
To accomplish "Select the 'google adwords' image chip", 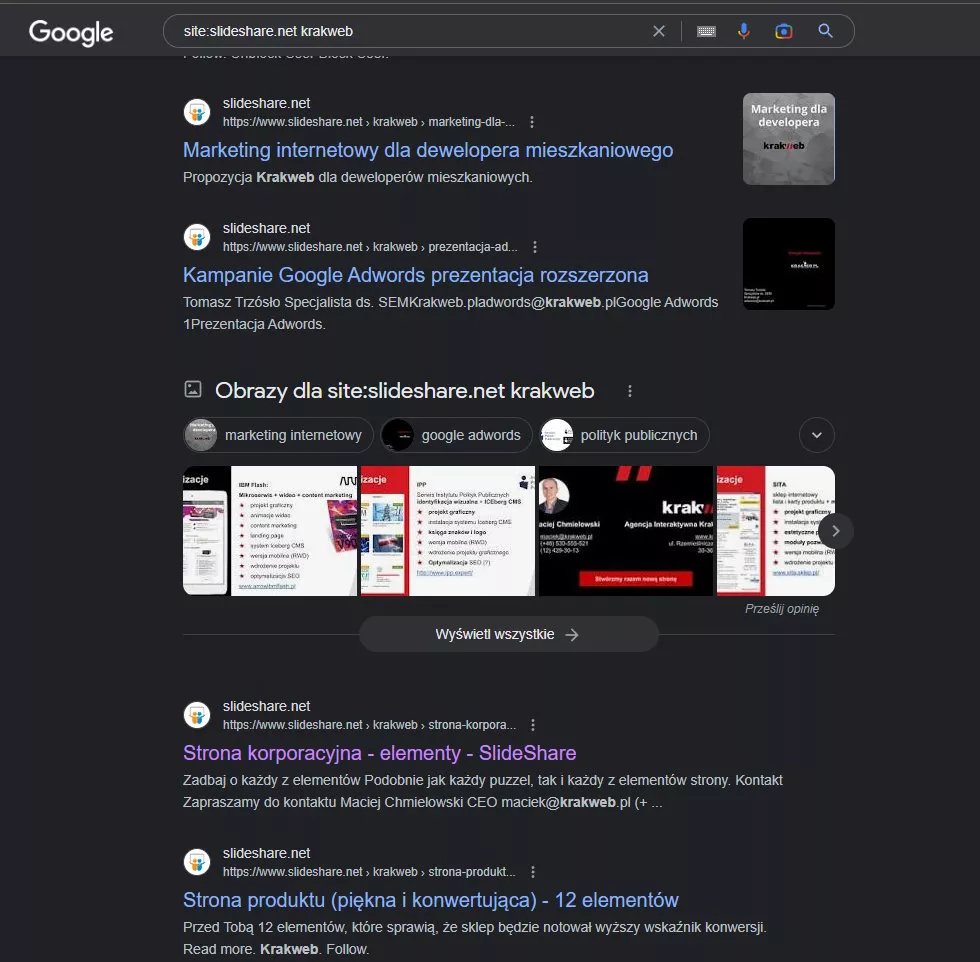I will [x=456, y=435].
